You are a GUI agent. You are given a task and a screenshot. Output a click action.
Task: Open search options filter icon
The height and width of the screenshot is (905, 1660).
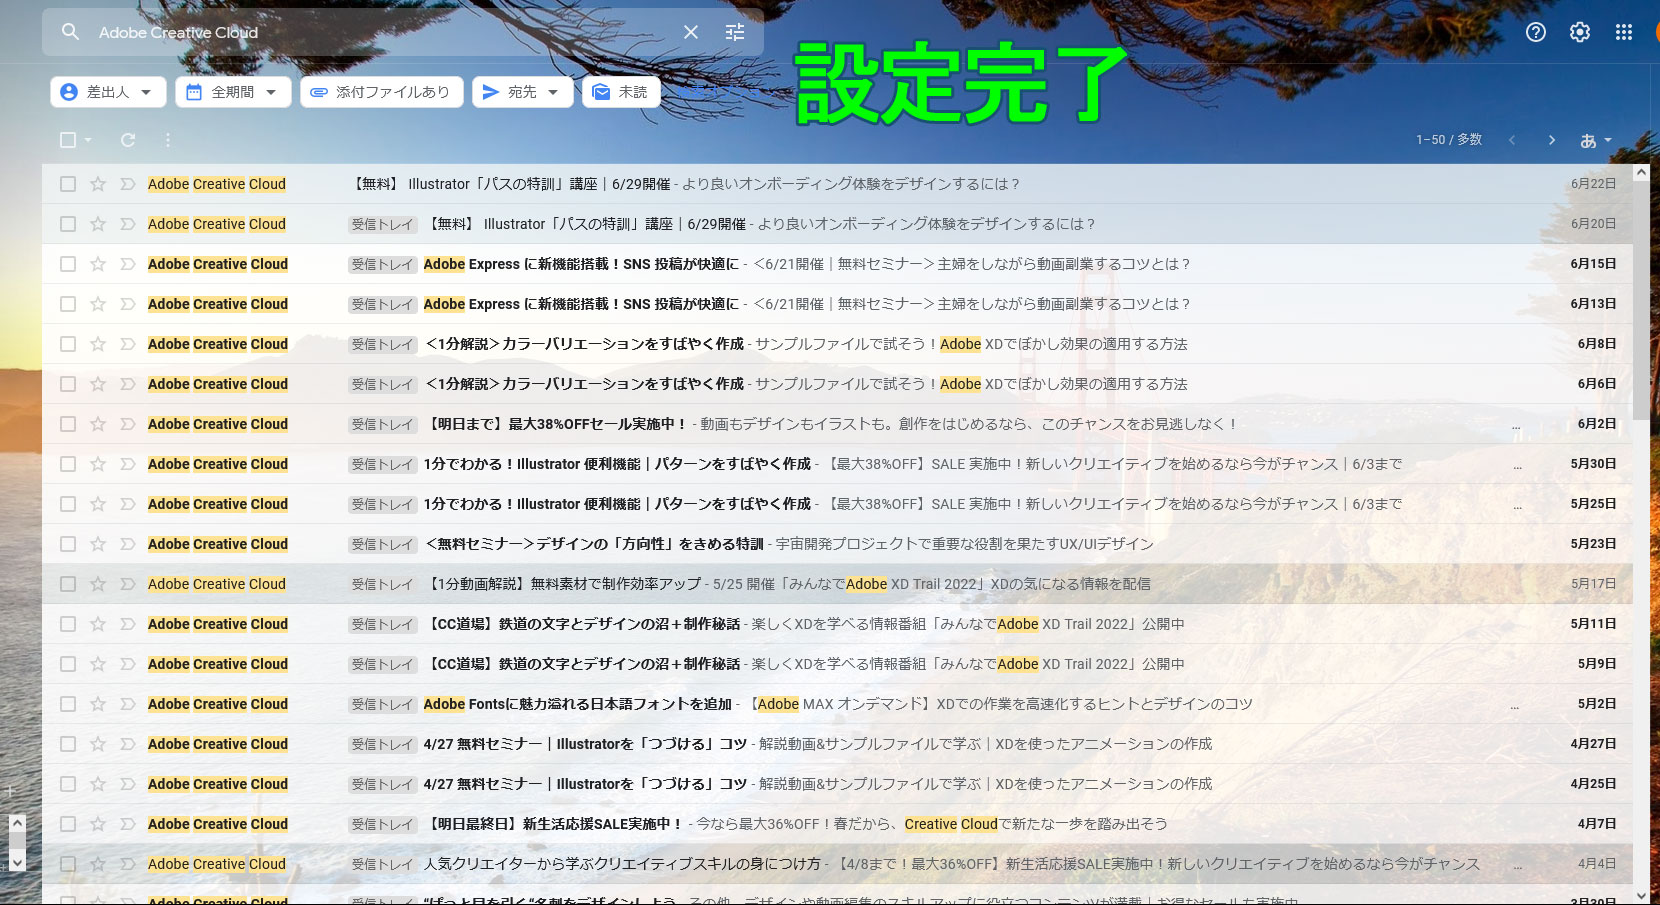click(x=735, y=32)
